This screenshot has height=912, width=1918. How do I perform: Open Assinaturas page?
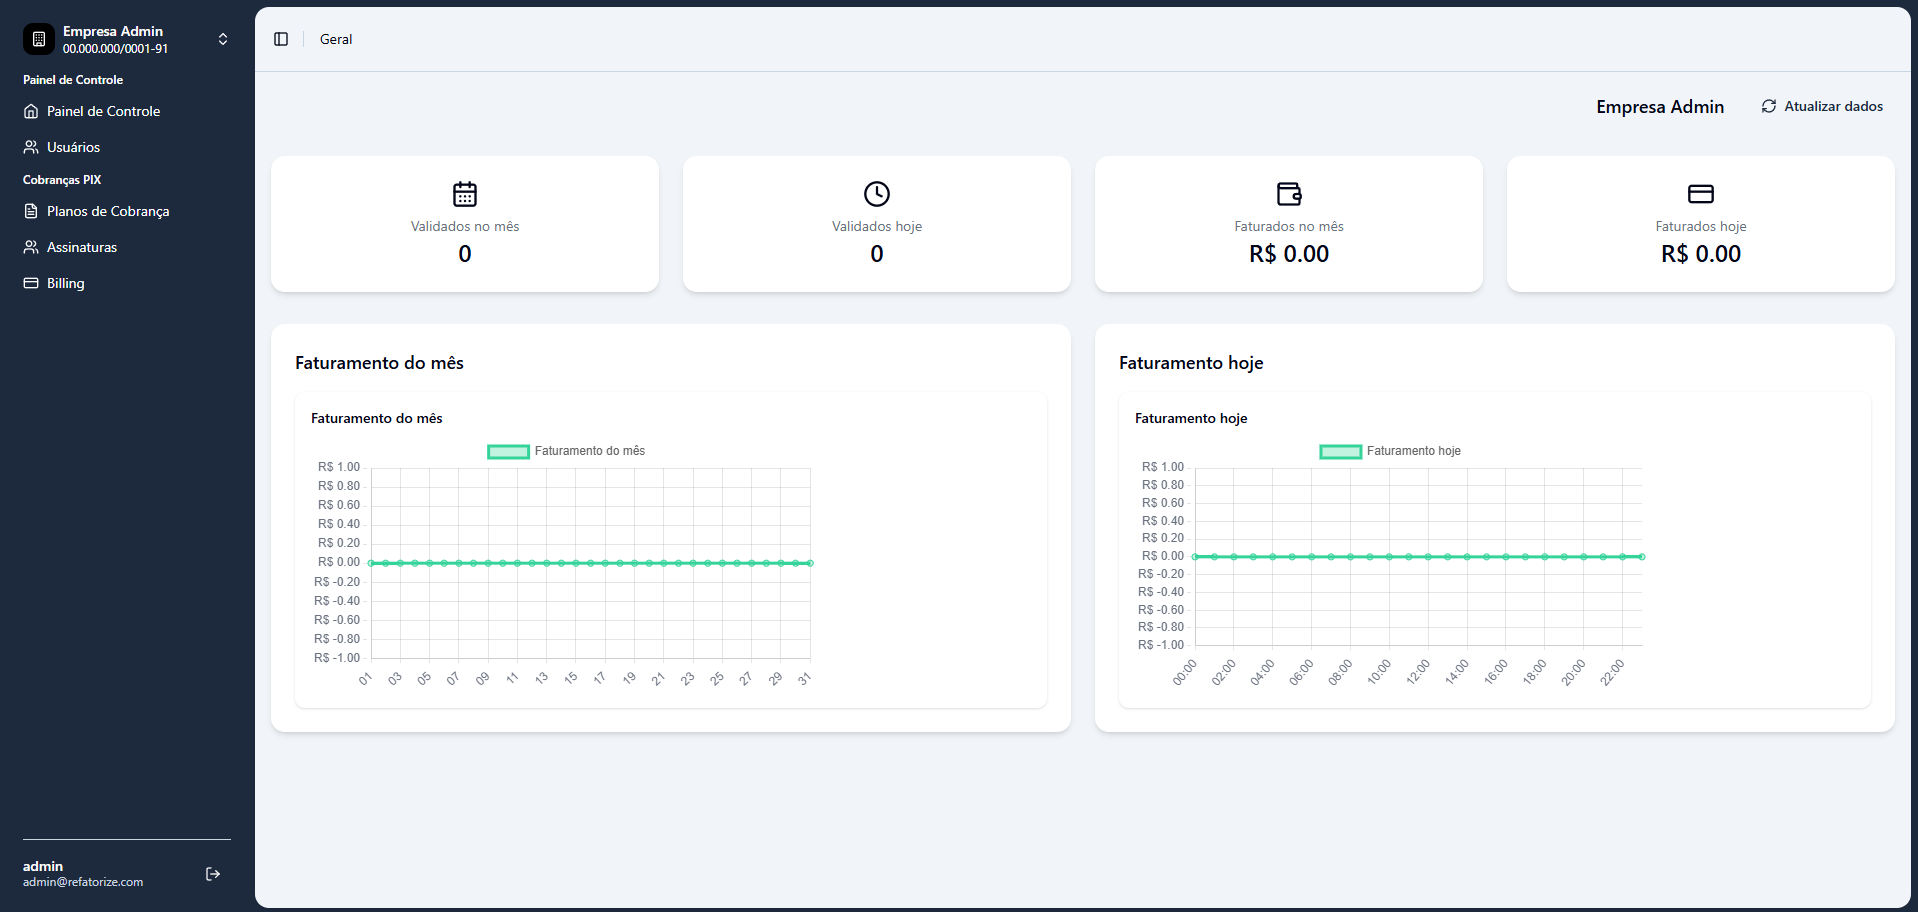(127, 247)
